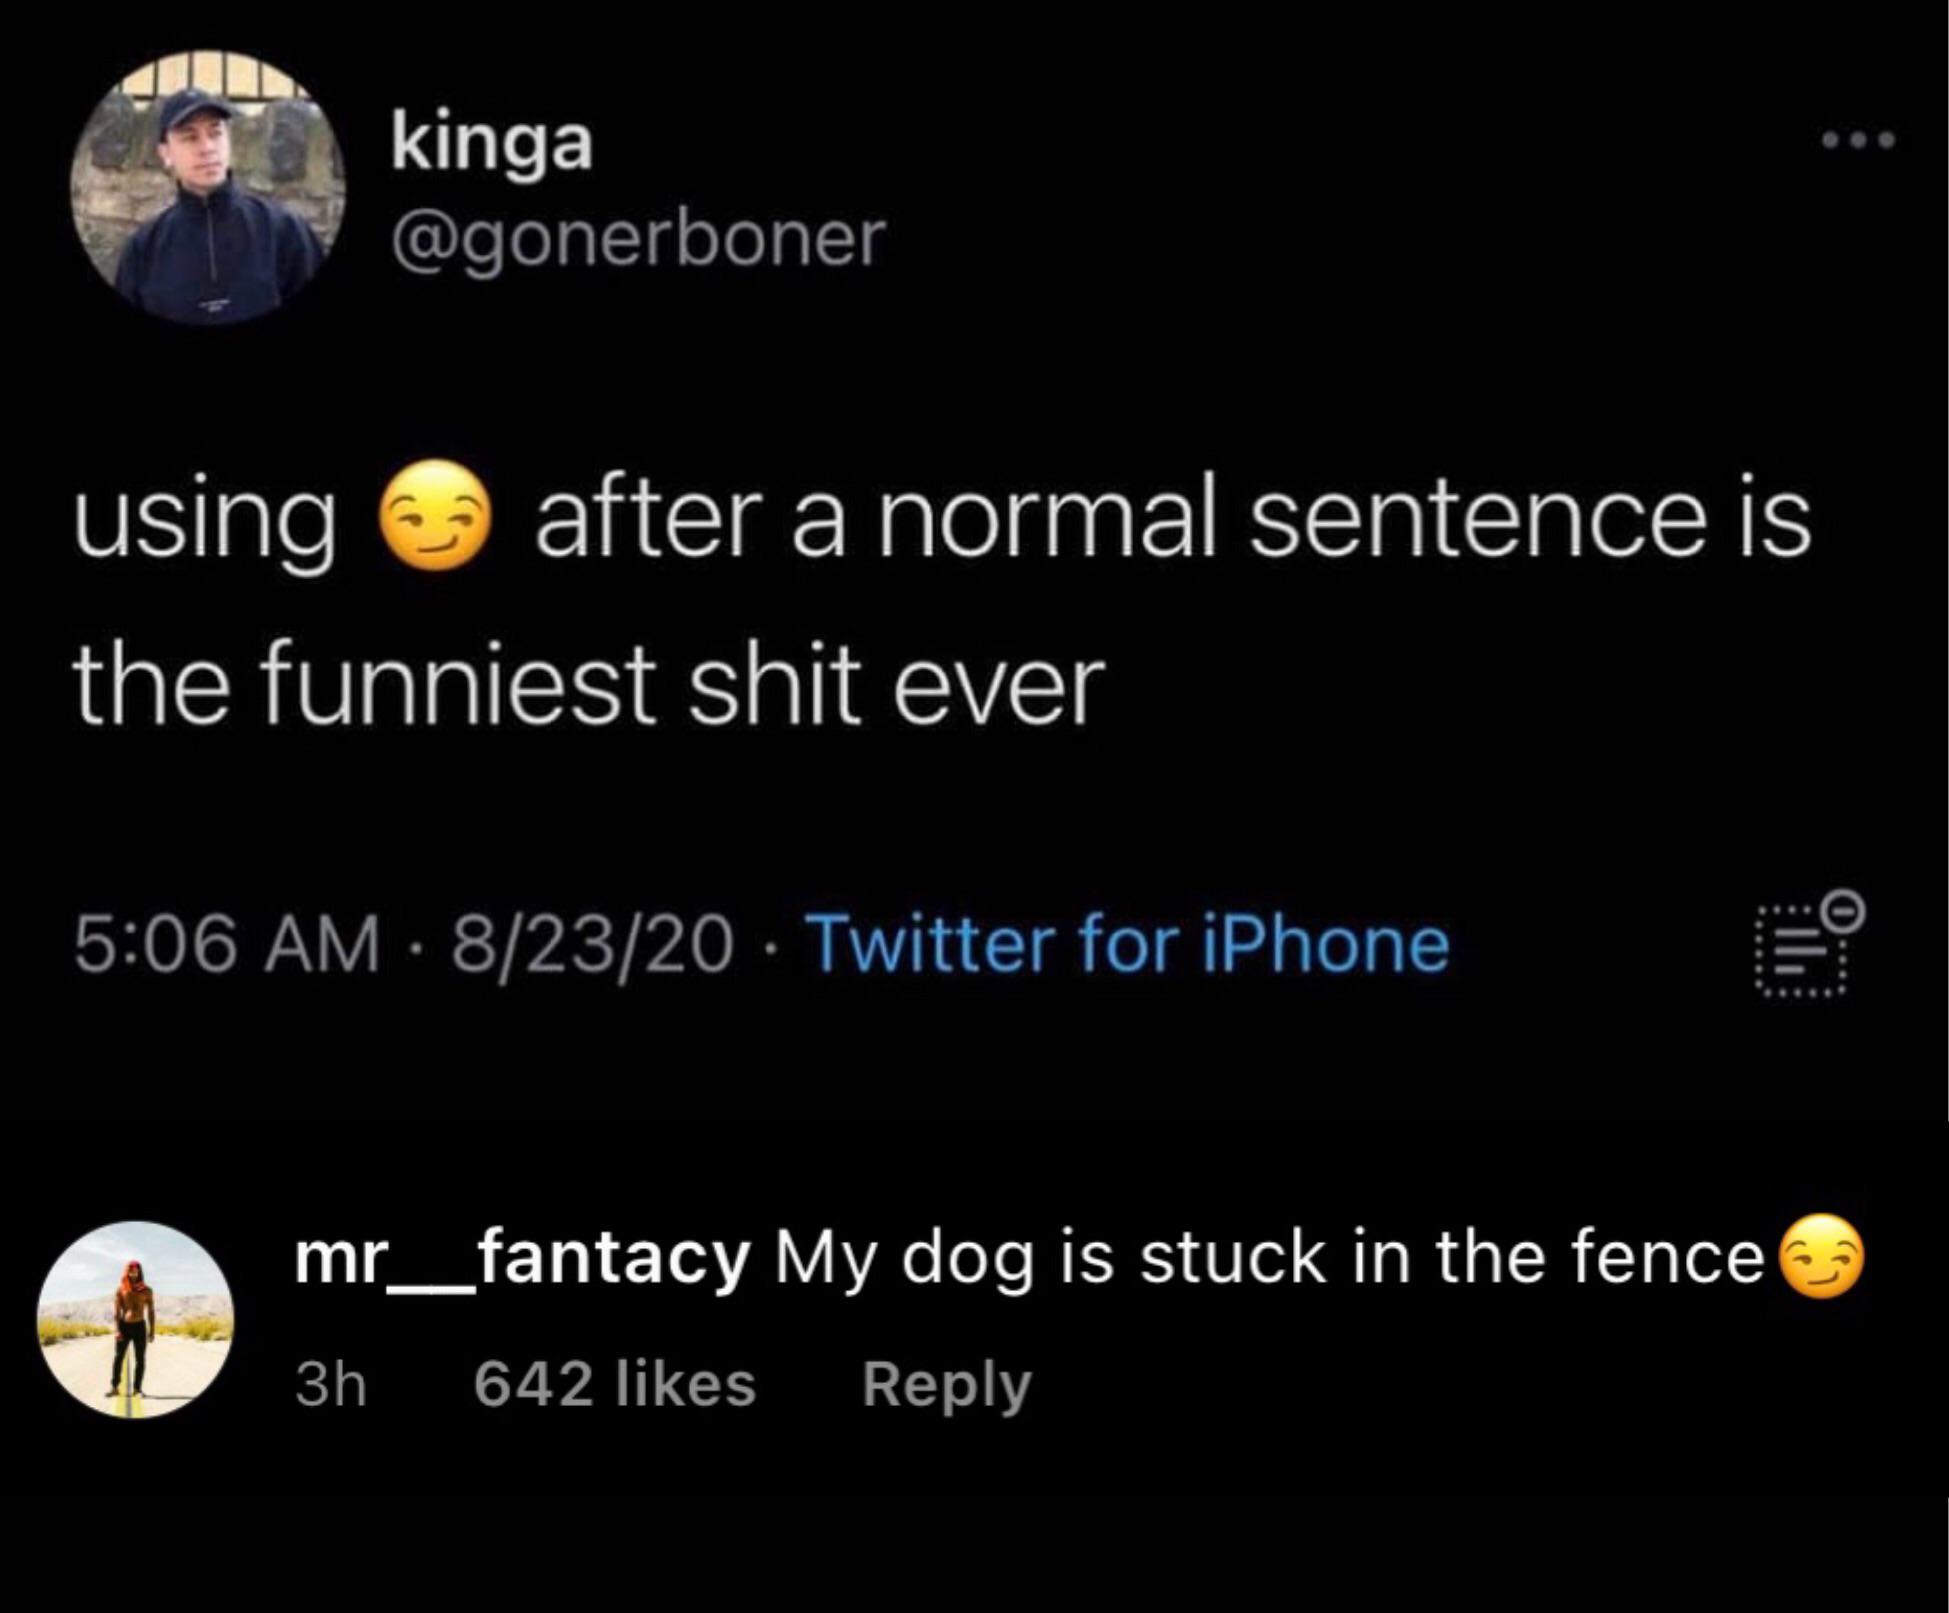Click the 5:06 AM timestamp
Image resolution: width=1949 pixels, height=1613 pixels.
[227, 945]
